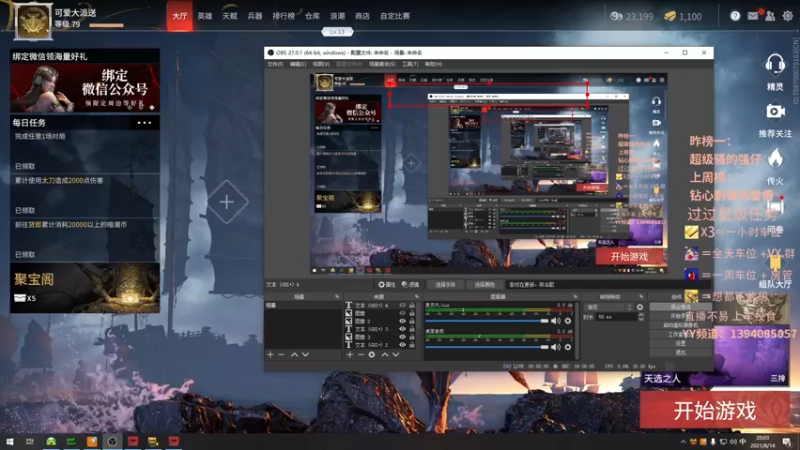Toggle lock on 文本 (GDI+) 4 source

click(412, 305)
